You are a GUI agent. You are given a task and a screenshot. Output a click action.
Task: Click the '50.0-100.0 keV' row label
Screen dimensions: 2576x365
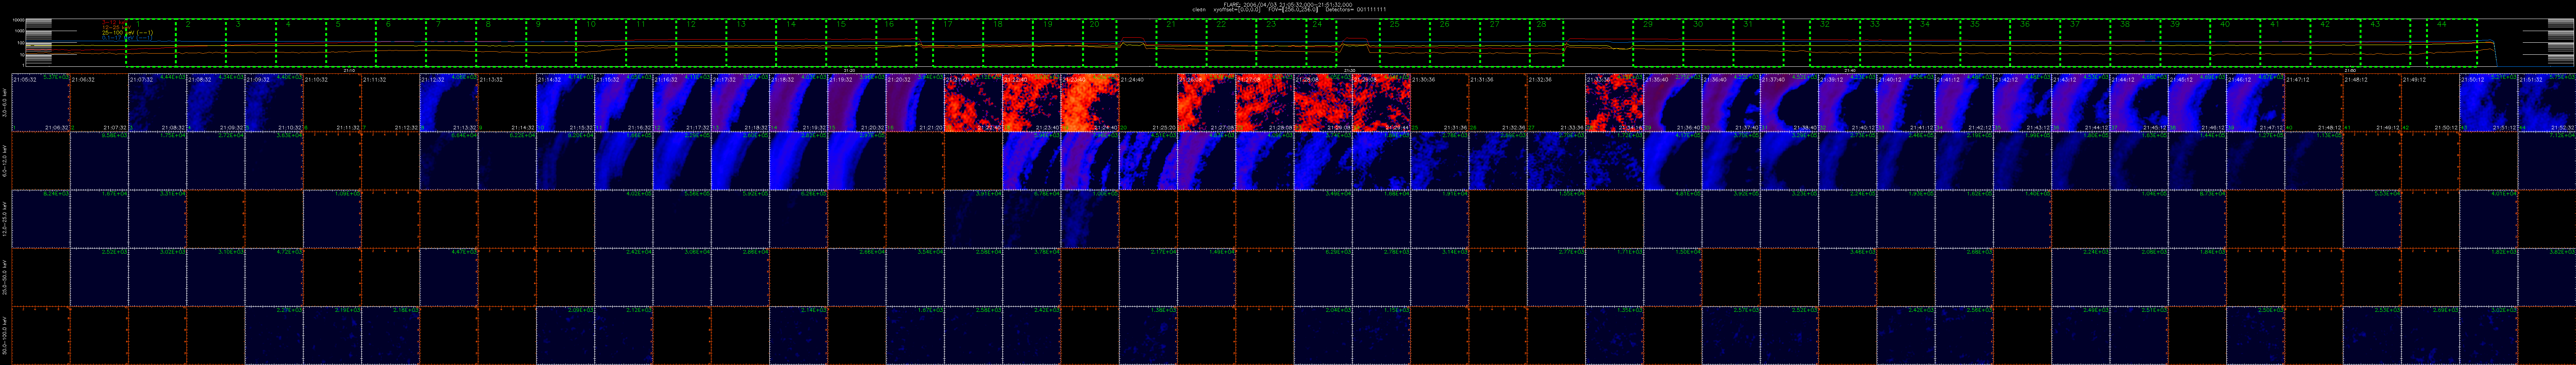(5, 335)
